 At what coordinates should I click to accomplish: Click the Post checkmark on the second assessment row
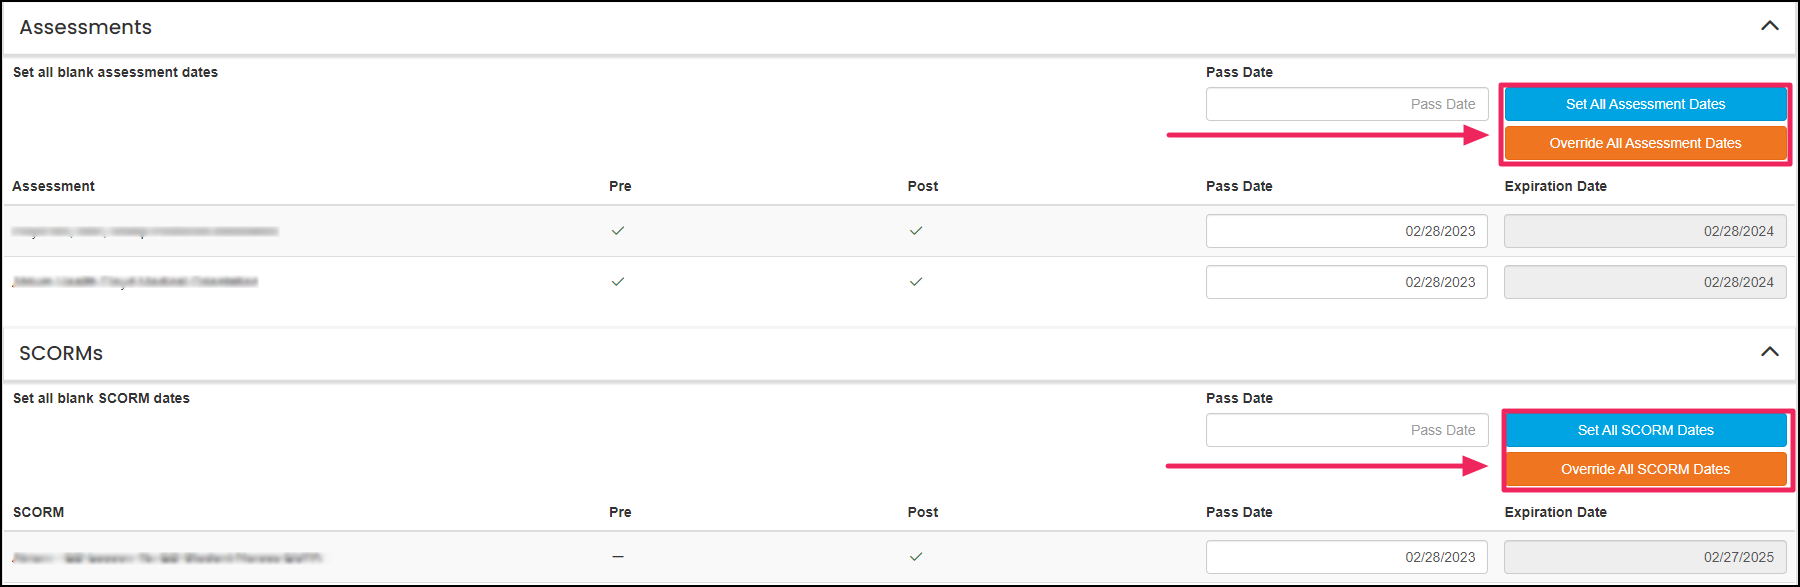pos(915,281)
